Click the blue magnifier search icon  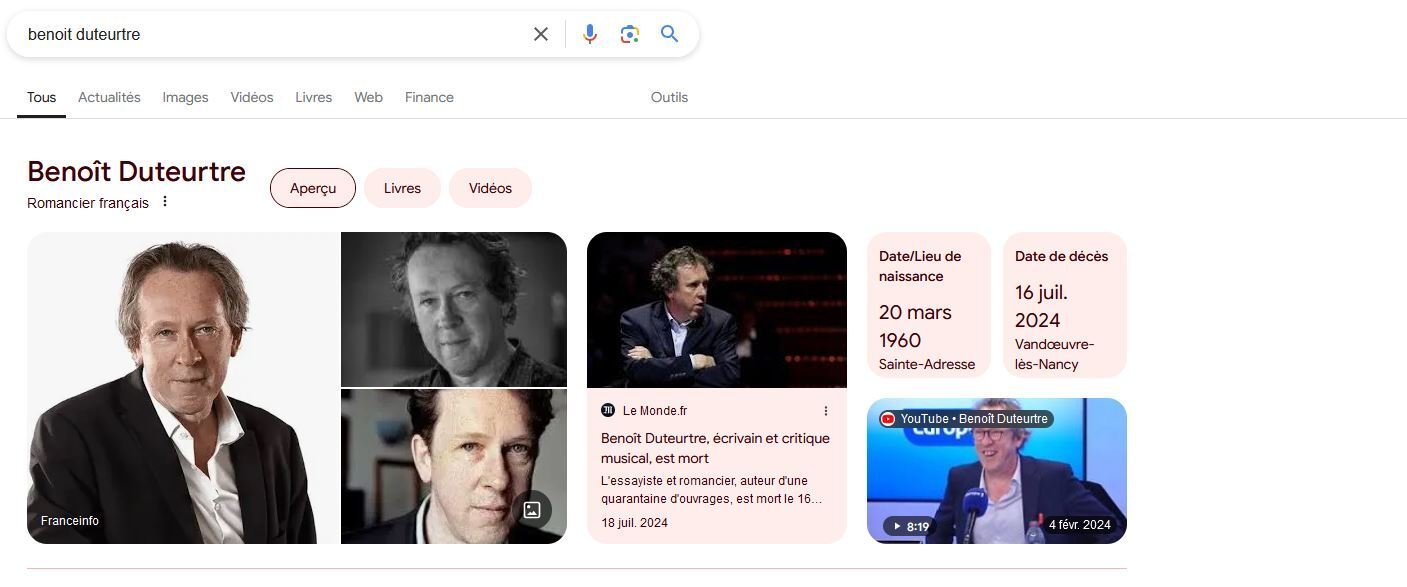click(x=669, y=34)
